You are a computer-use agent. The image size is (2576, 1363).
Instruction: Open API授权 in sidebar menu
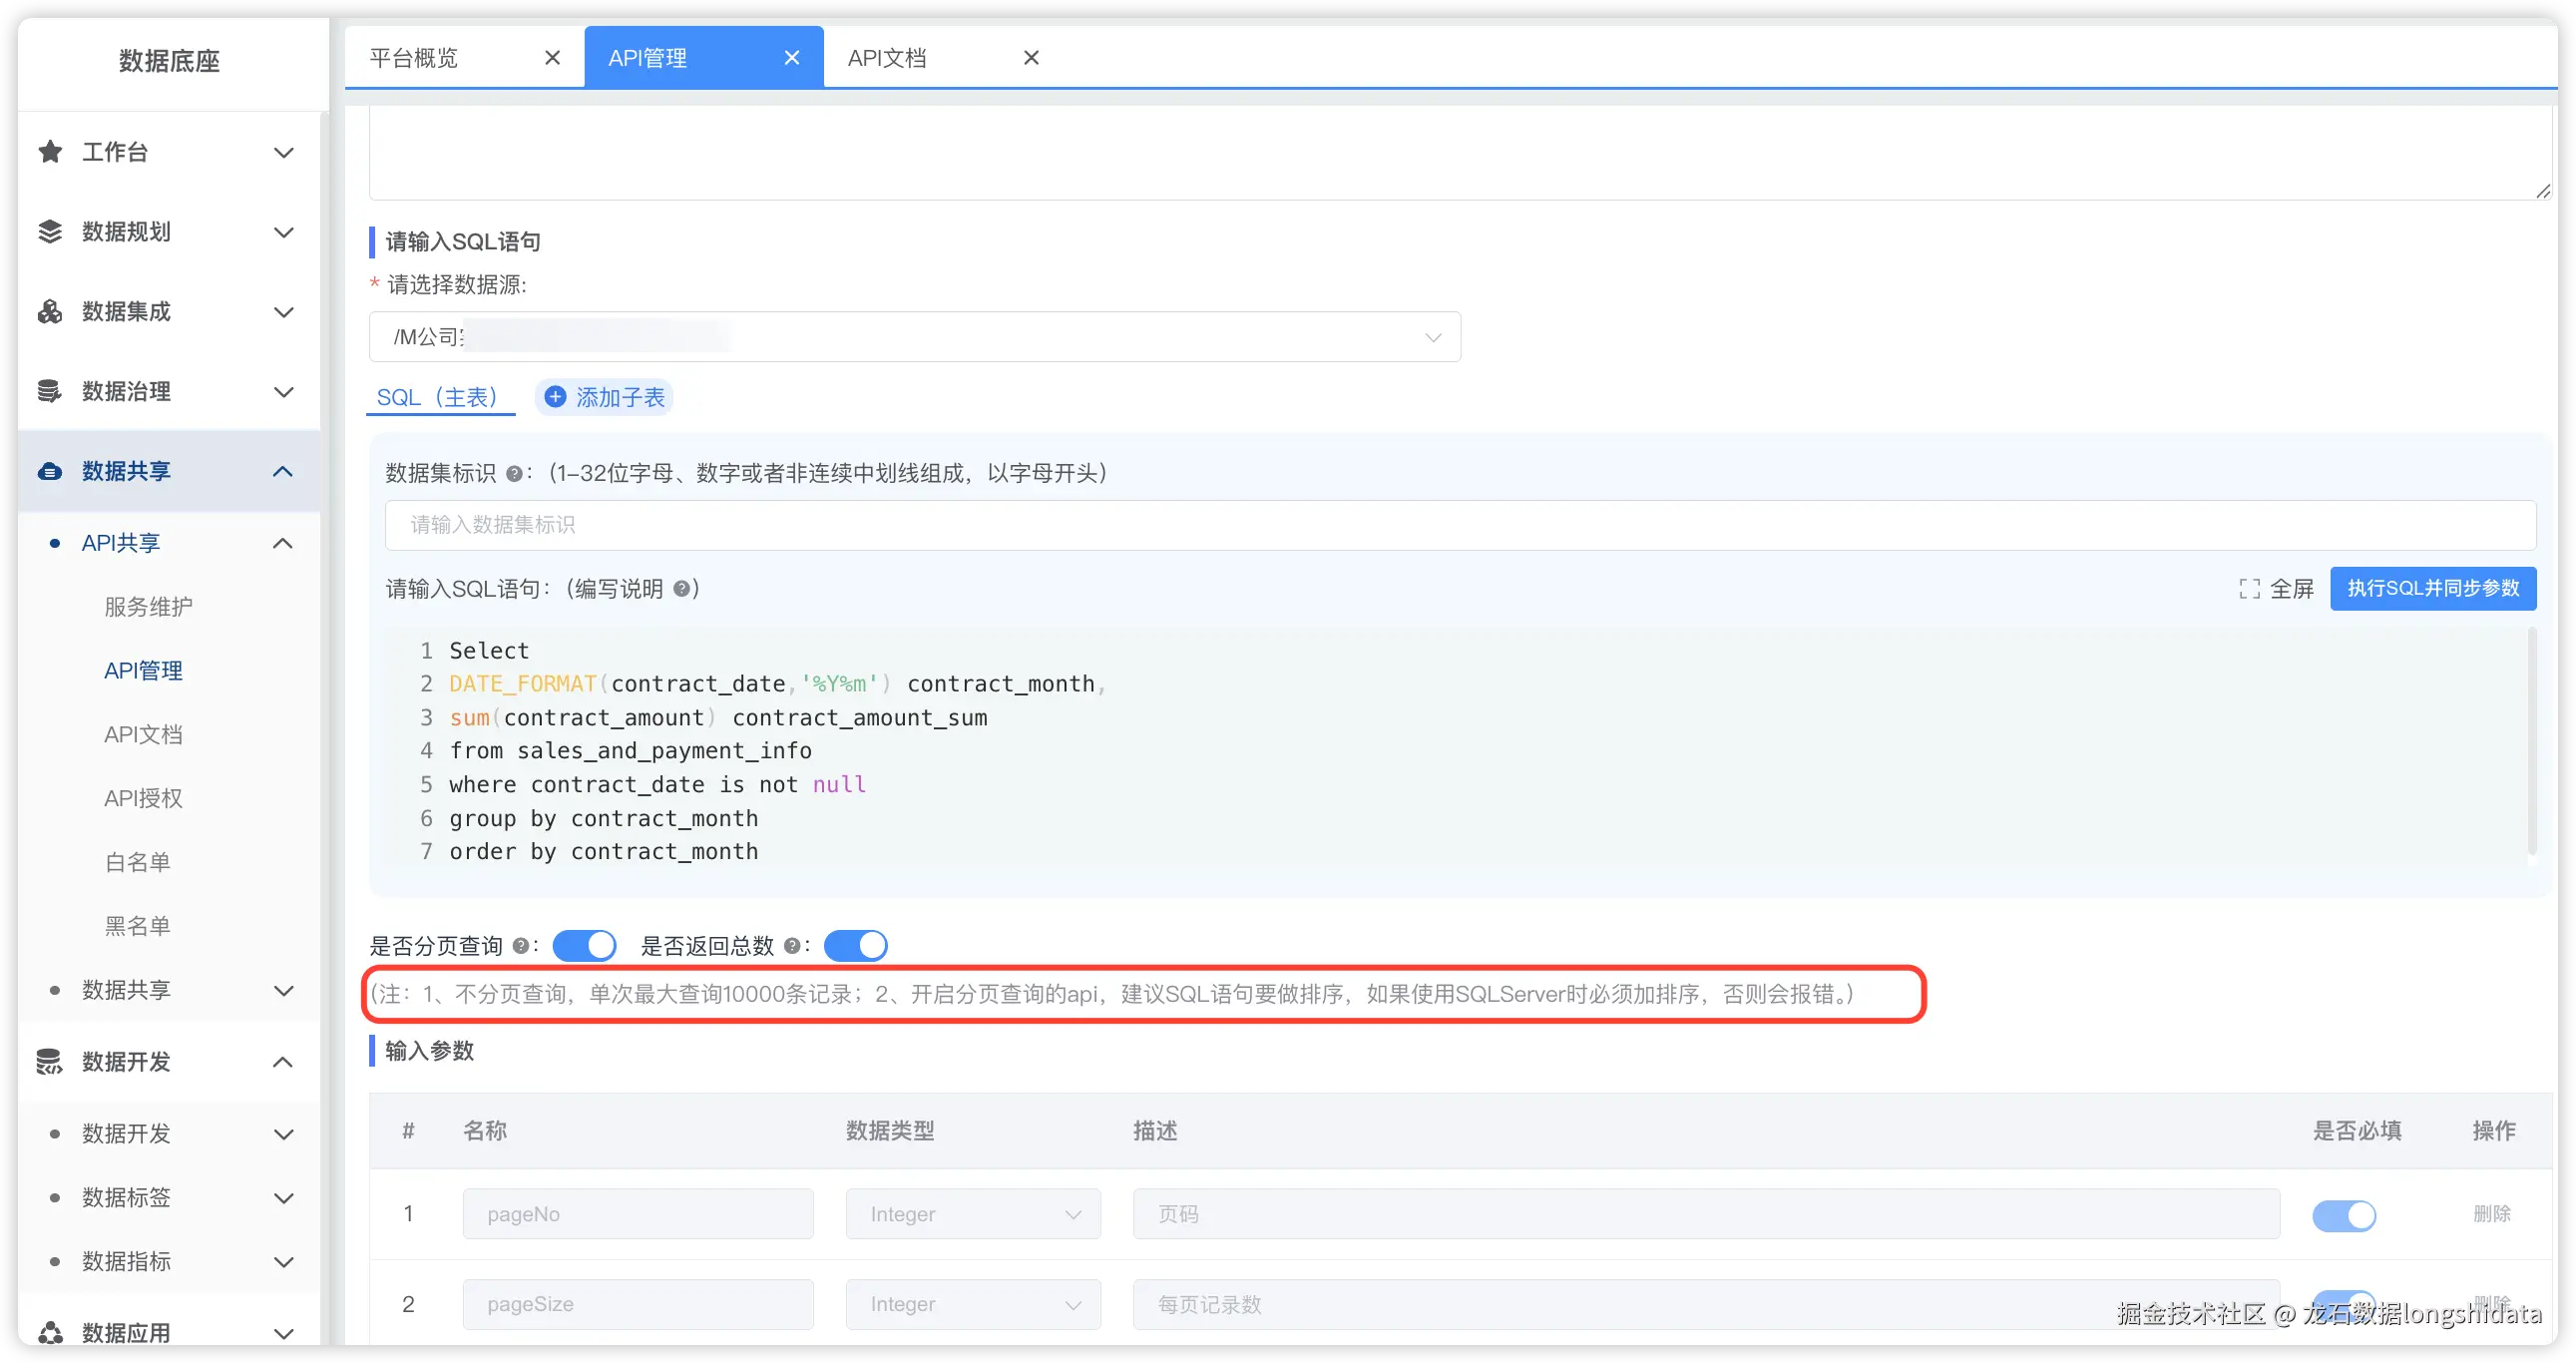[143, 798]
